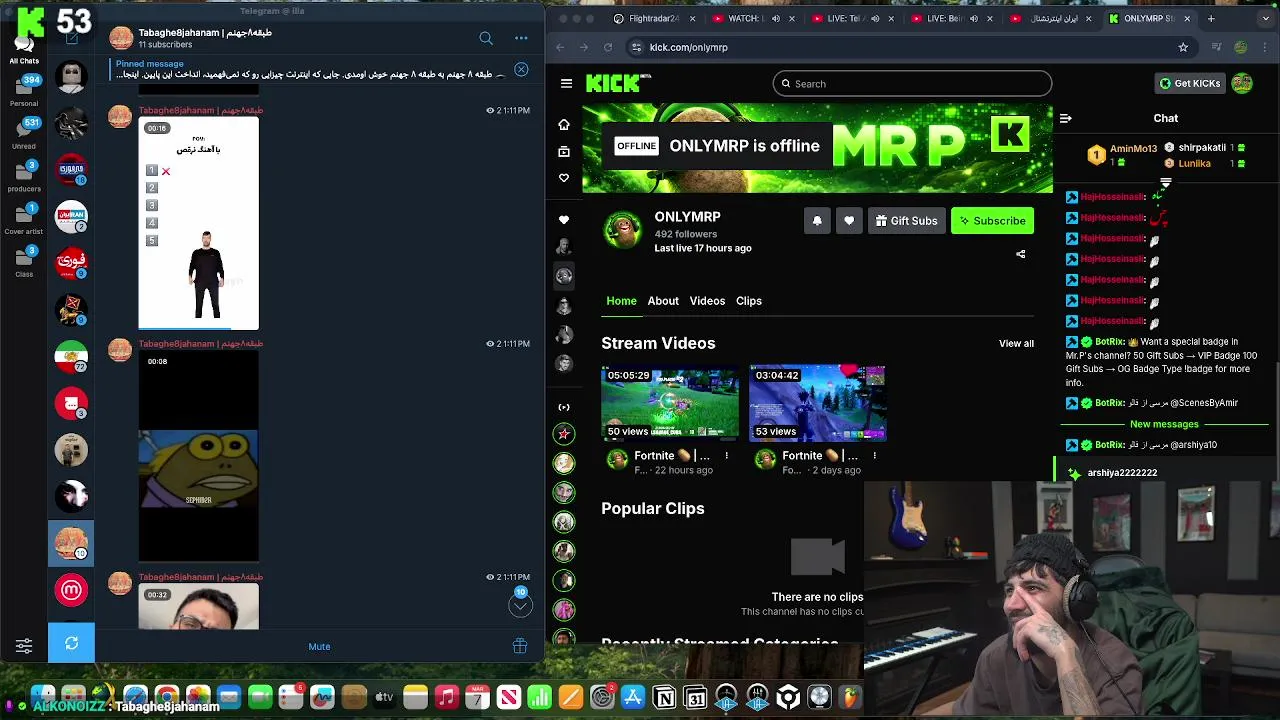Switch to Unread folder in Telegram
The width and height of the screenshot is (1280, 720).
24,134
